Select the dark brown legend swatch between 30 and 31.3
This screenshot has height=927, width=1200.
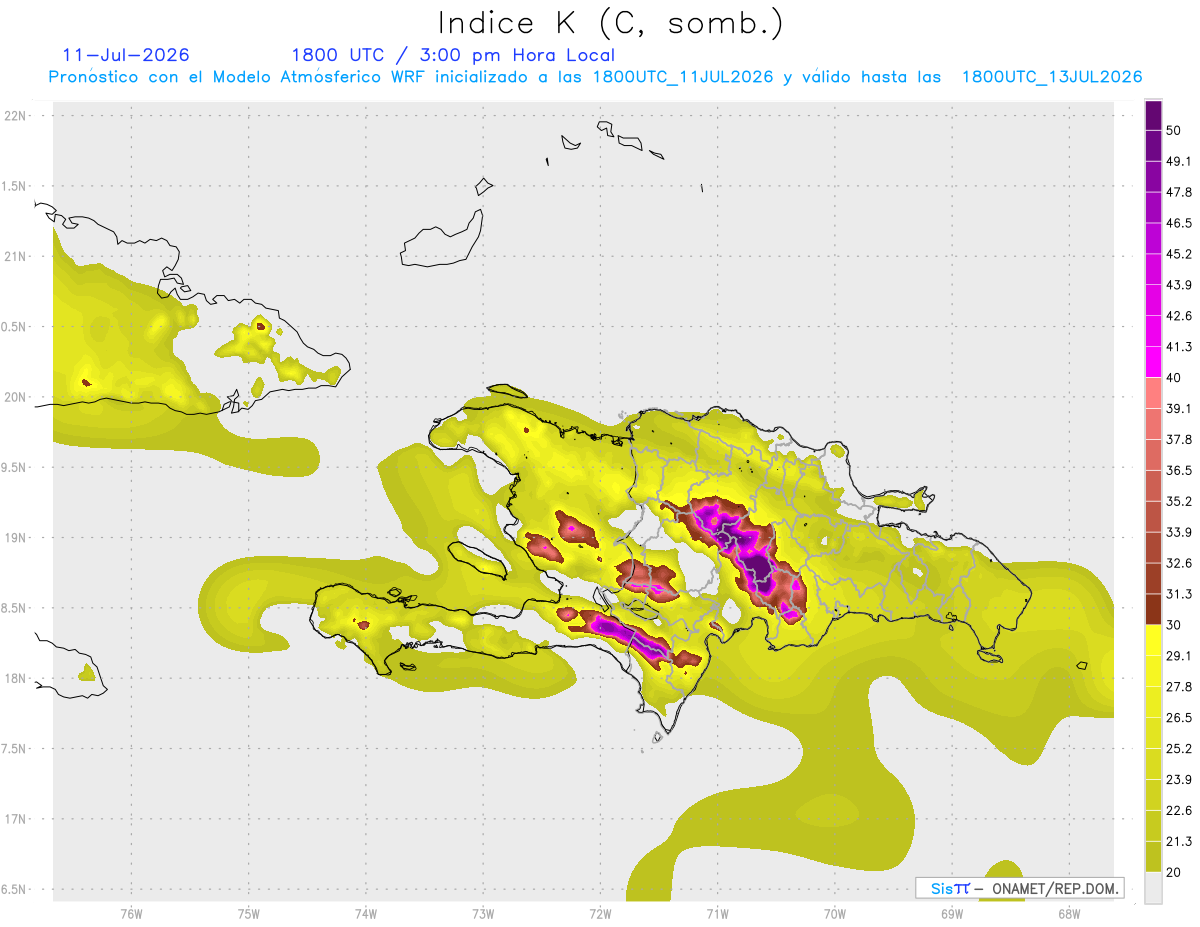click(x=1153, y=609)
